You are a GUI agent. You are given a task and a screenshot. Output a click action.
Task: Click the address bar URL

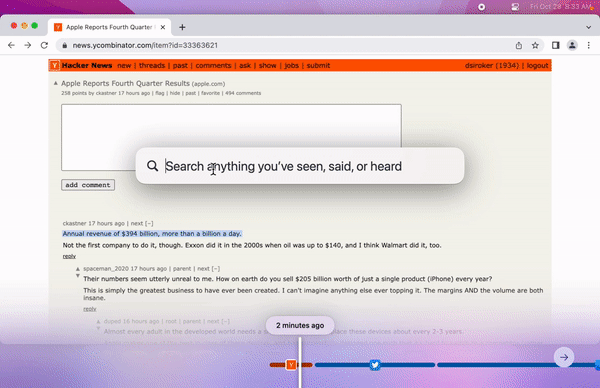click(145, 45)
